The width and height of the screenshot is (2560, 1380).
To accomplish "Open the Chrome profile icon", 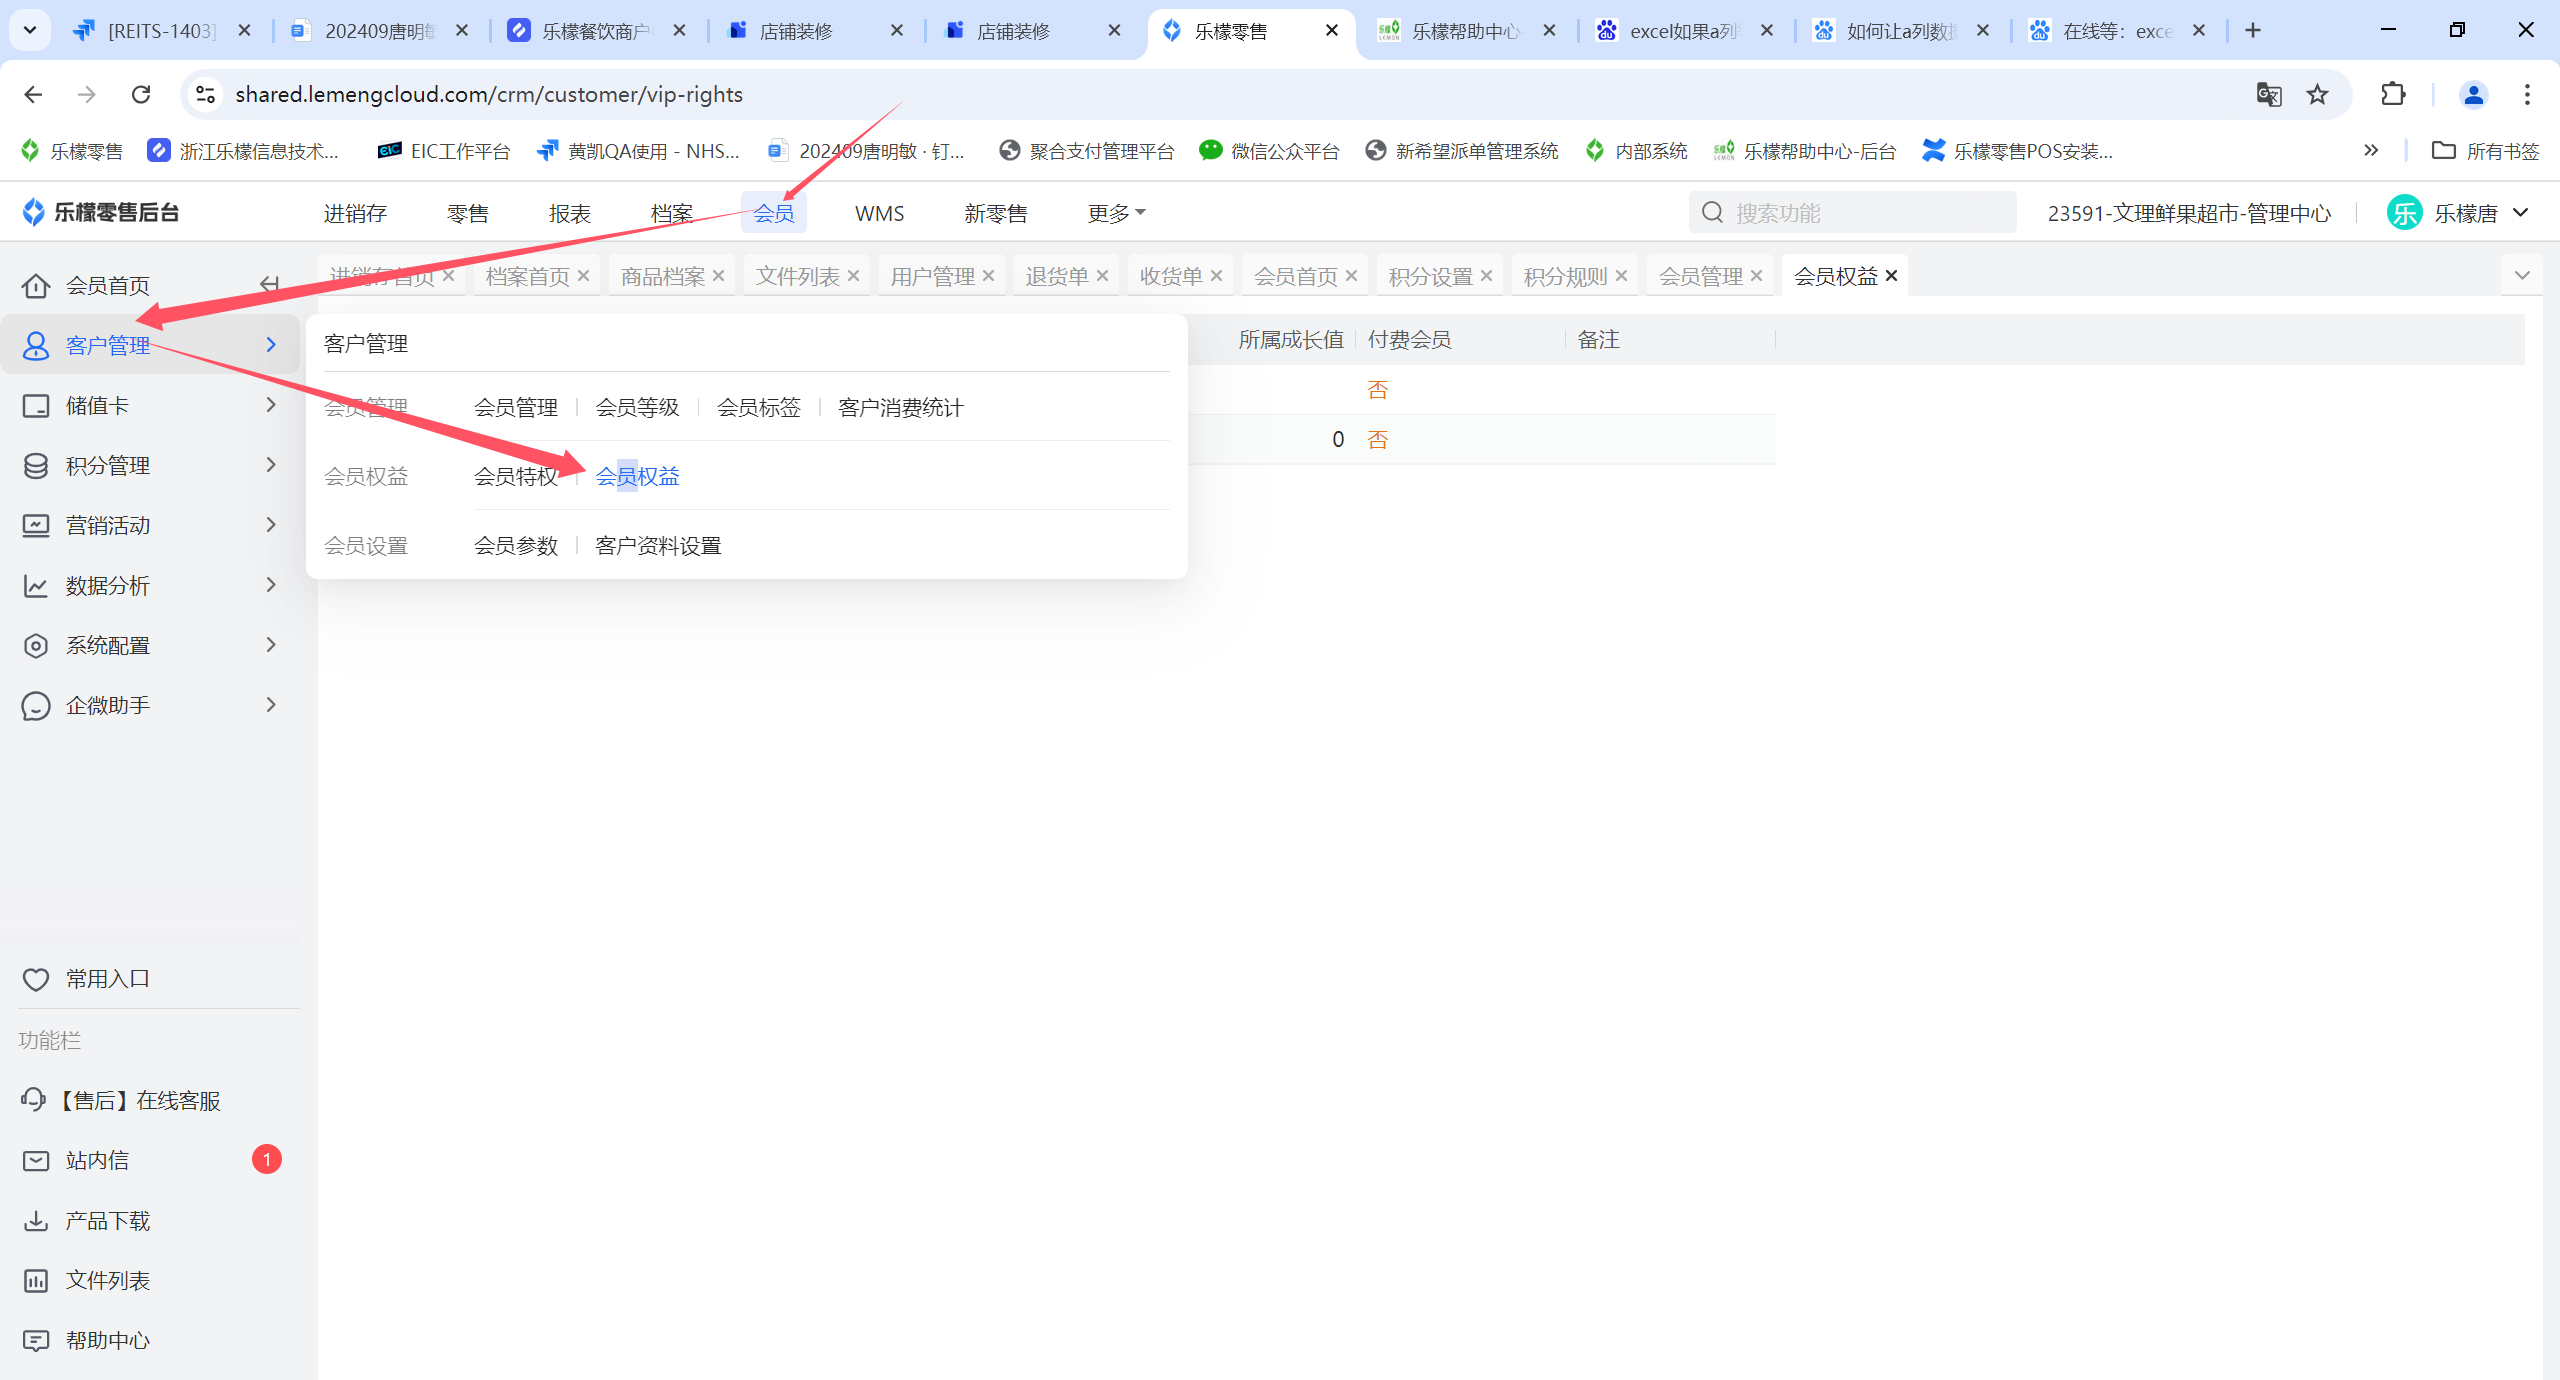I will tap(2473, 94).
